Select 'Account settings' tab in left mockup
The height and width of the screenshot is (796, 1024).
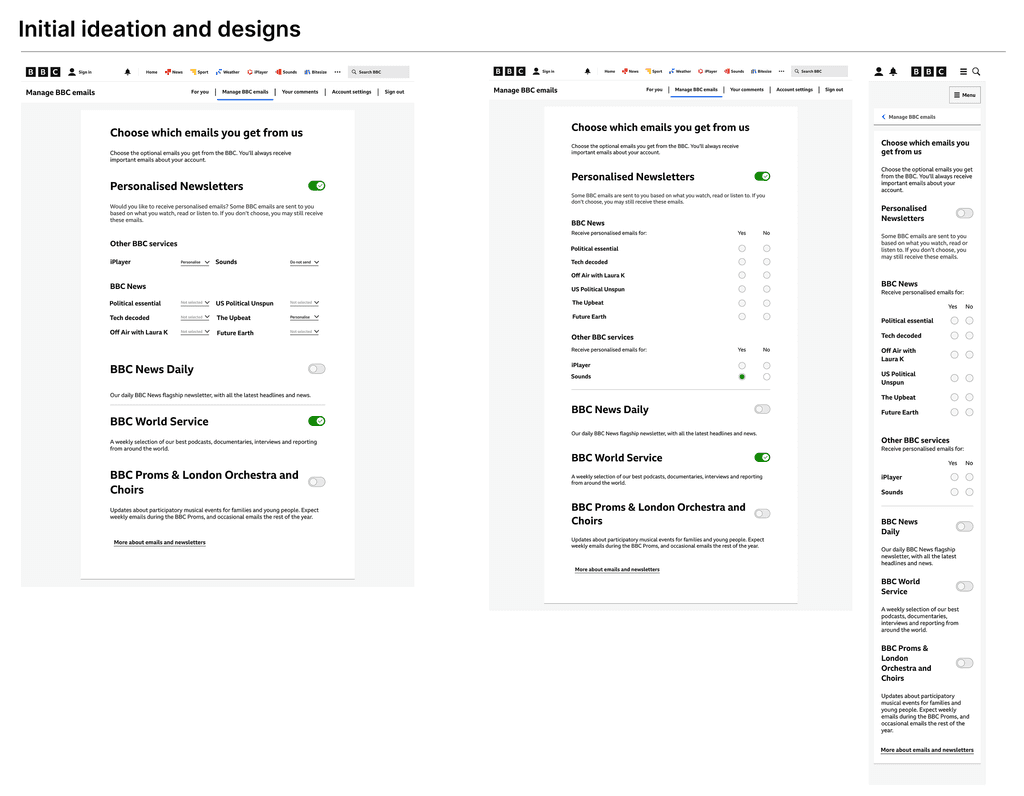[x=351, y=92]
